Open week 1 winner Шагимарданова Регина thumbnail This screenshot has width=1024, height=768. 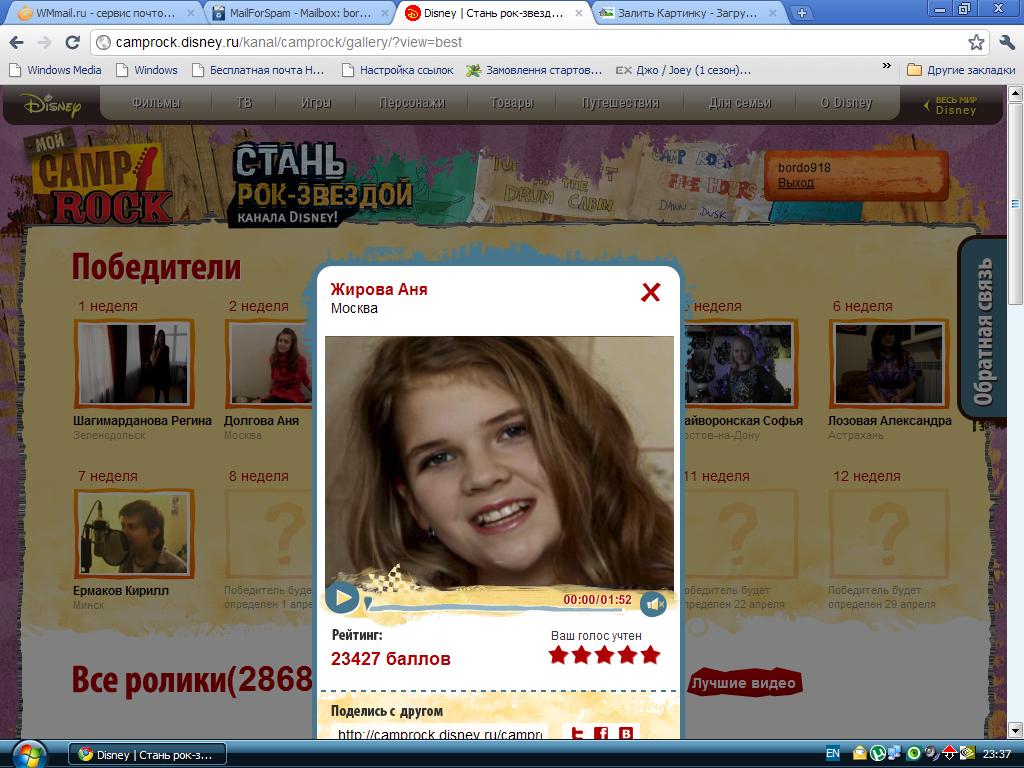[x=135, y=364]
